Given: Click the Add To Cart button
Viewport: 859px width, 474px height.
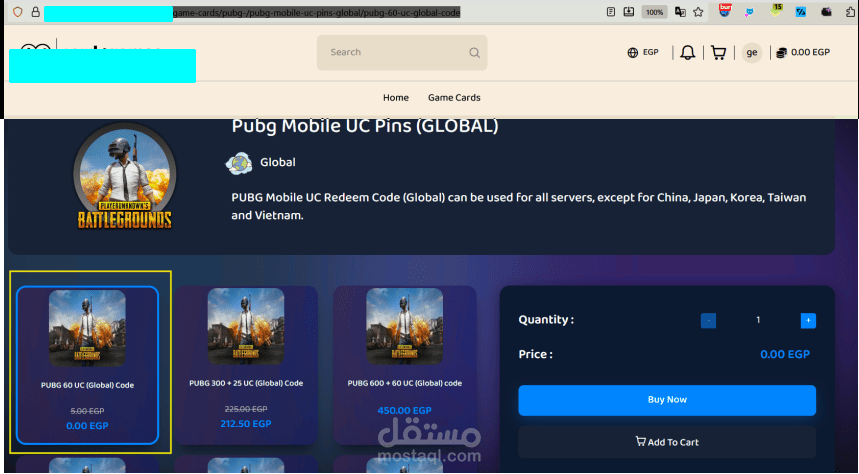Looking at the screenshot, I should point(667,442).
